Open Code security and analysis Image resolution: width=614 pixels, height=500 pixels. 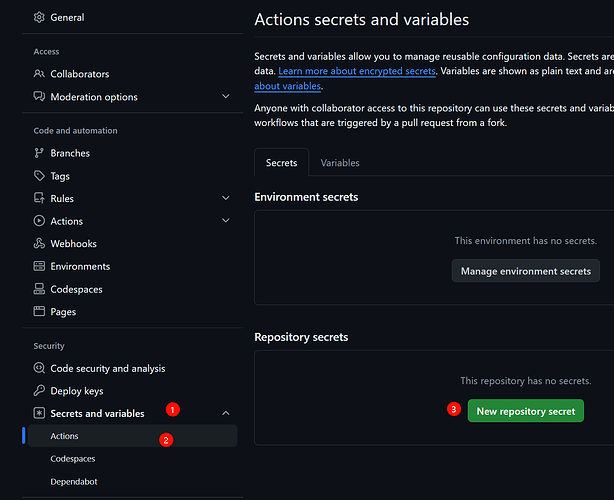point(108,368)
